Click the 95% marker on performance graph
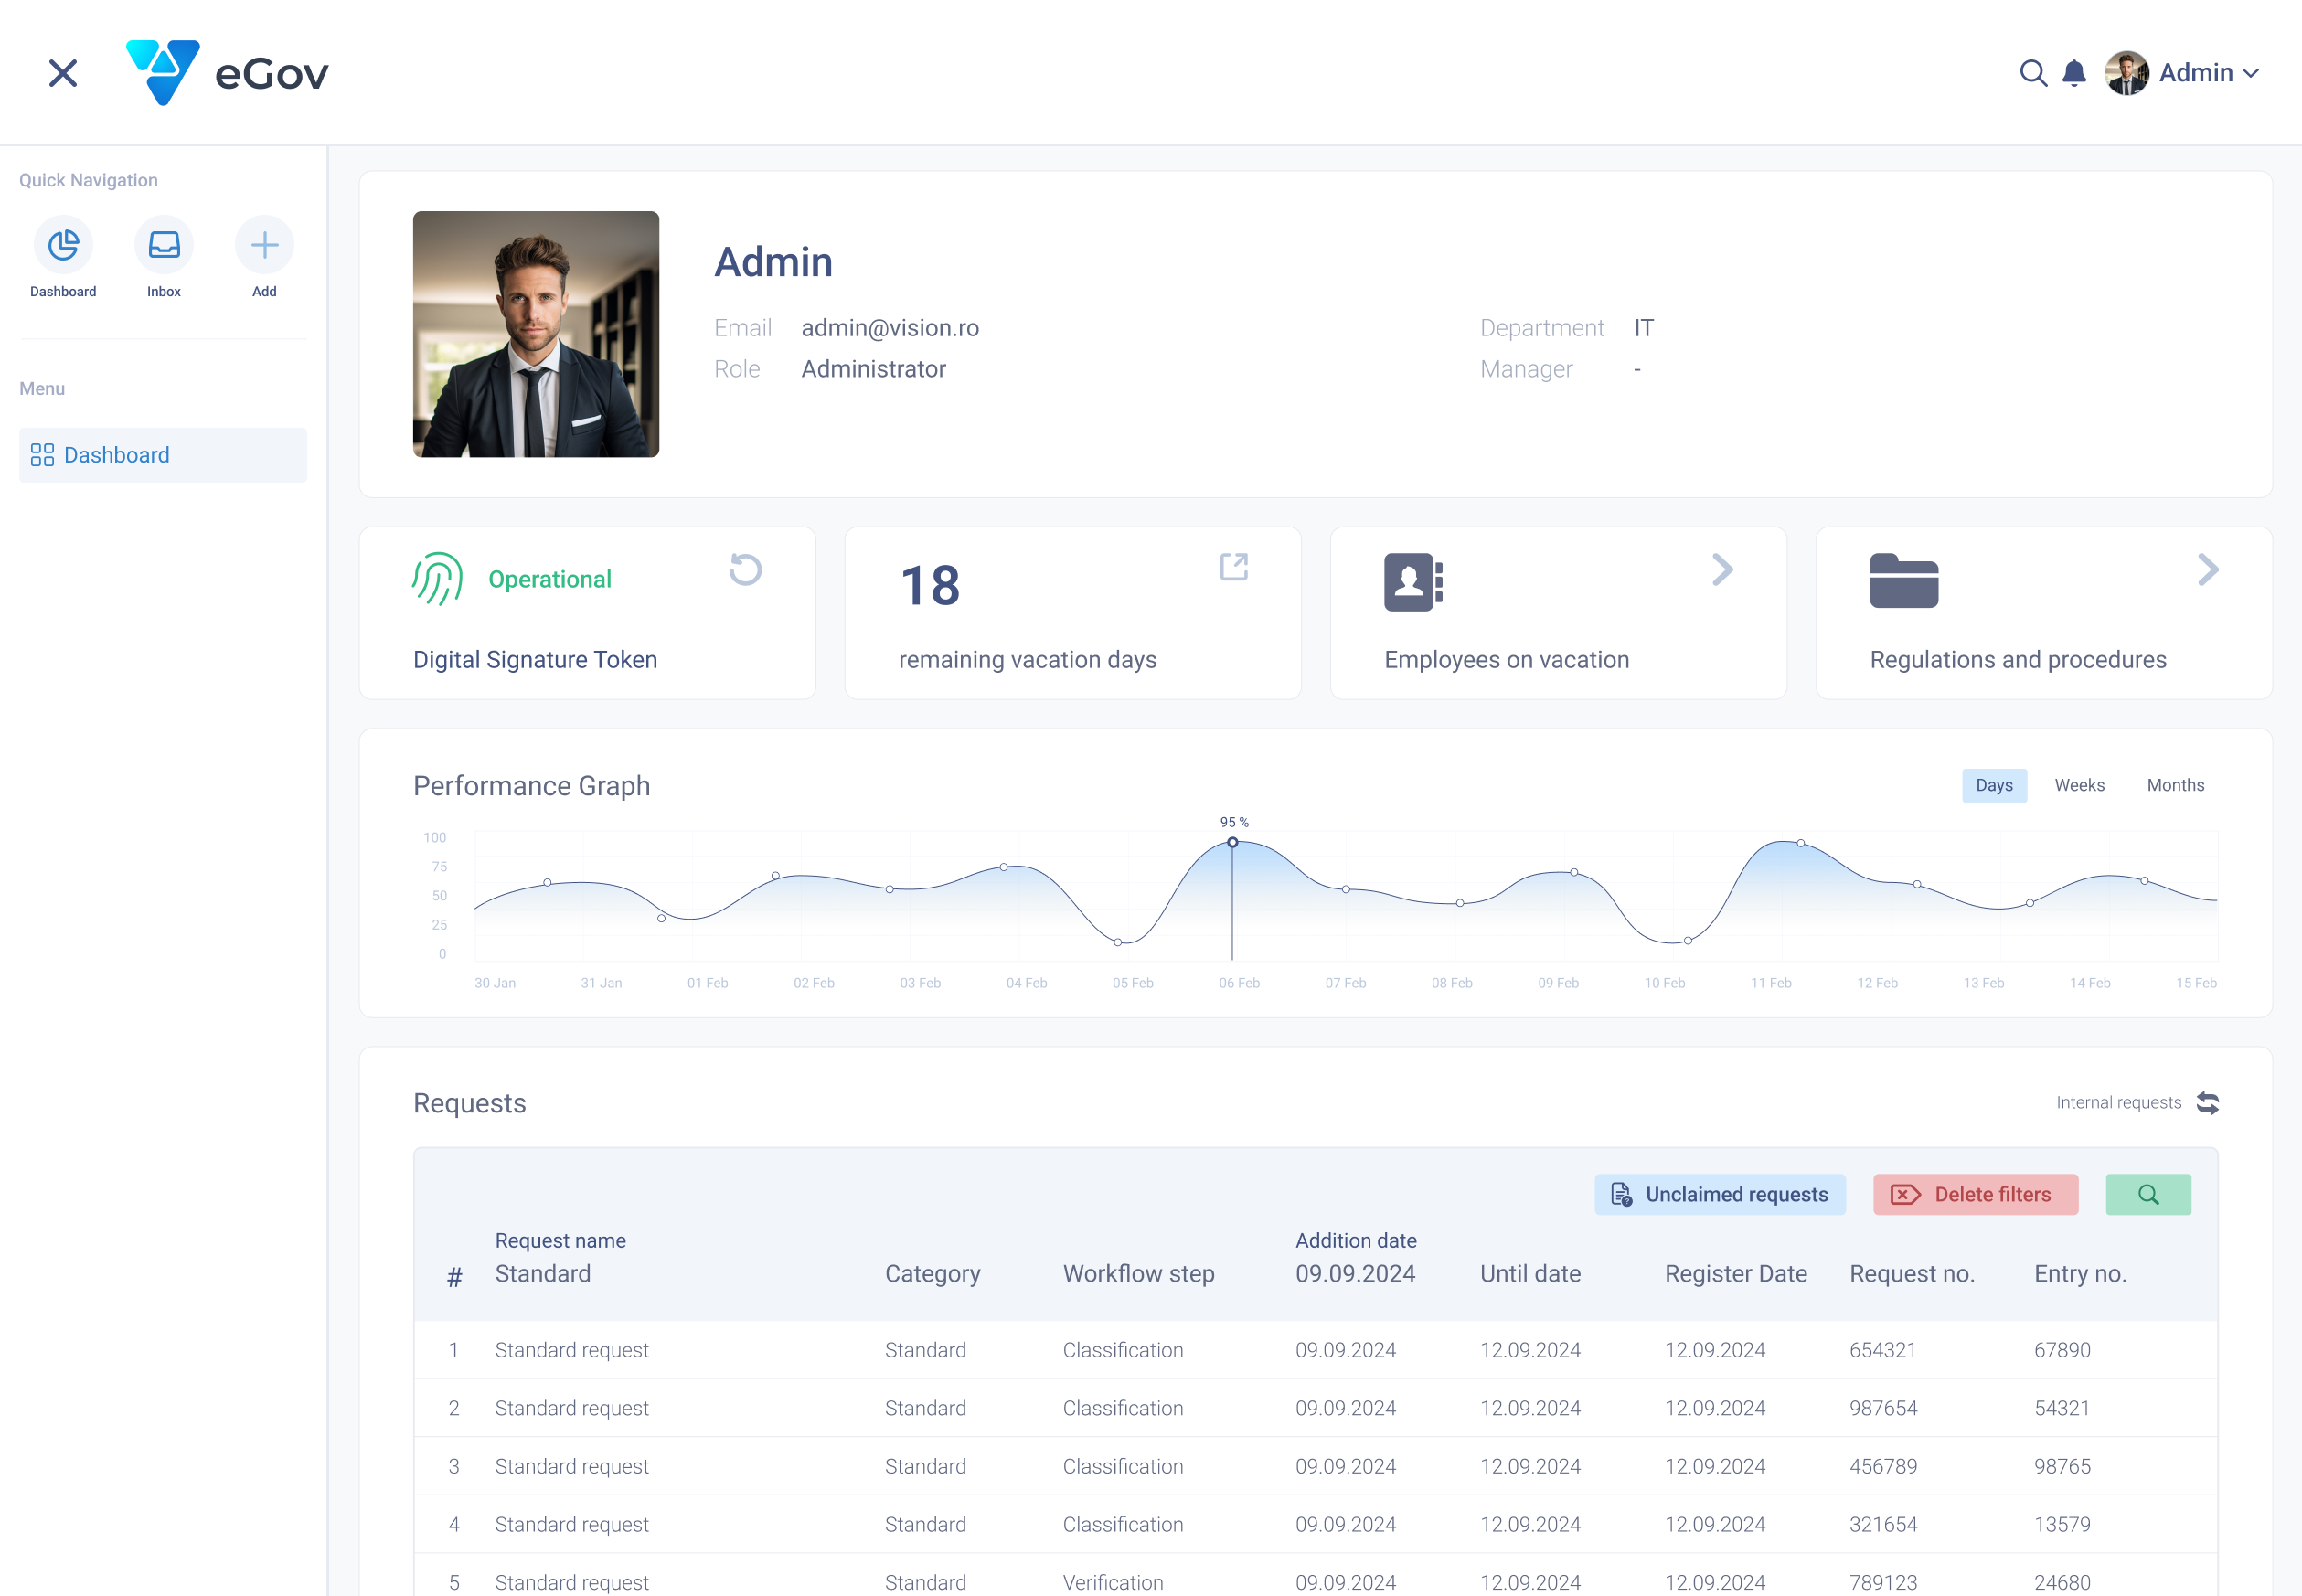 tap(1232, 842)
